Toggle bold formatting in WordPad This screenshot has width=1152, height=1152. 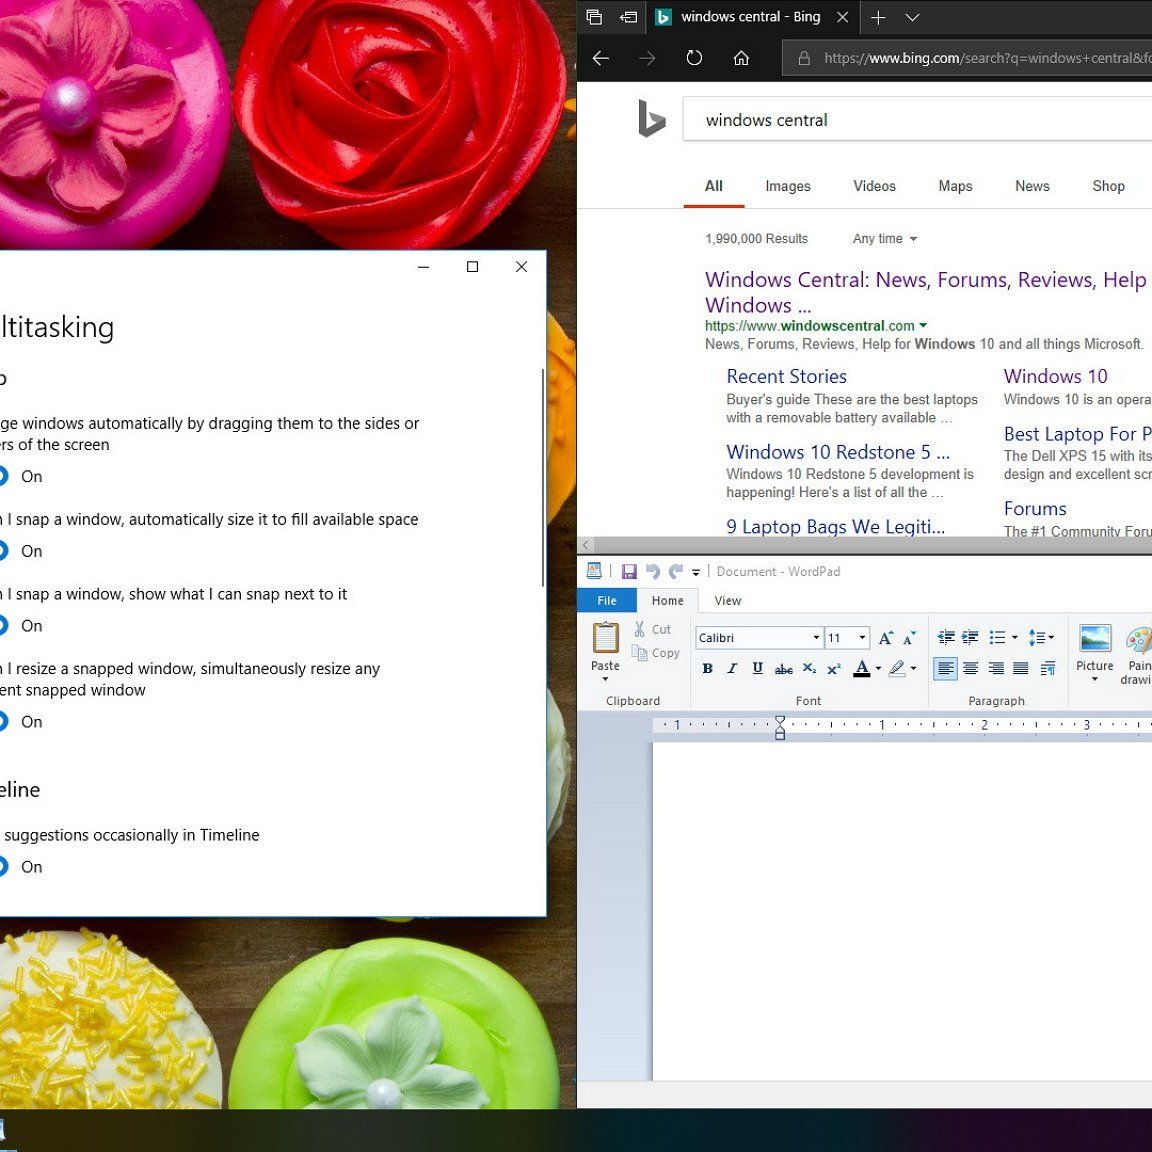707,668
